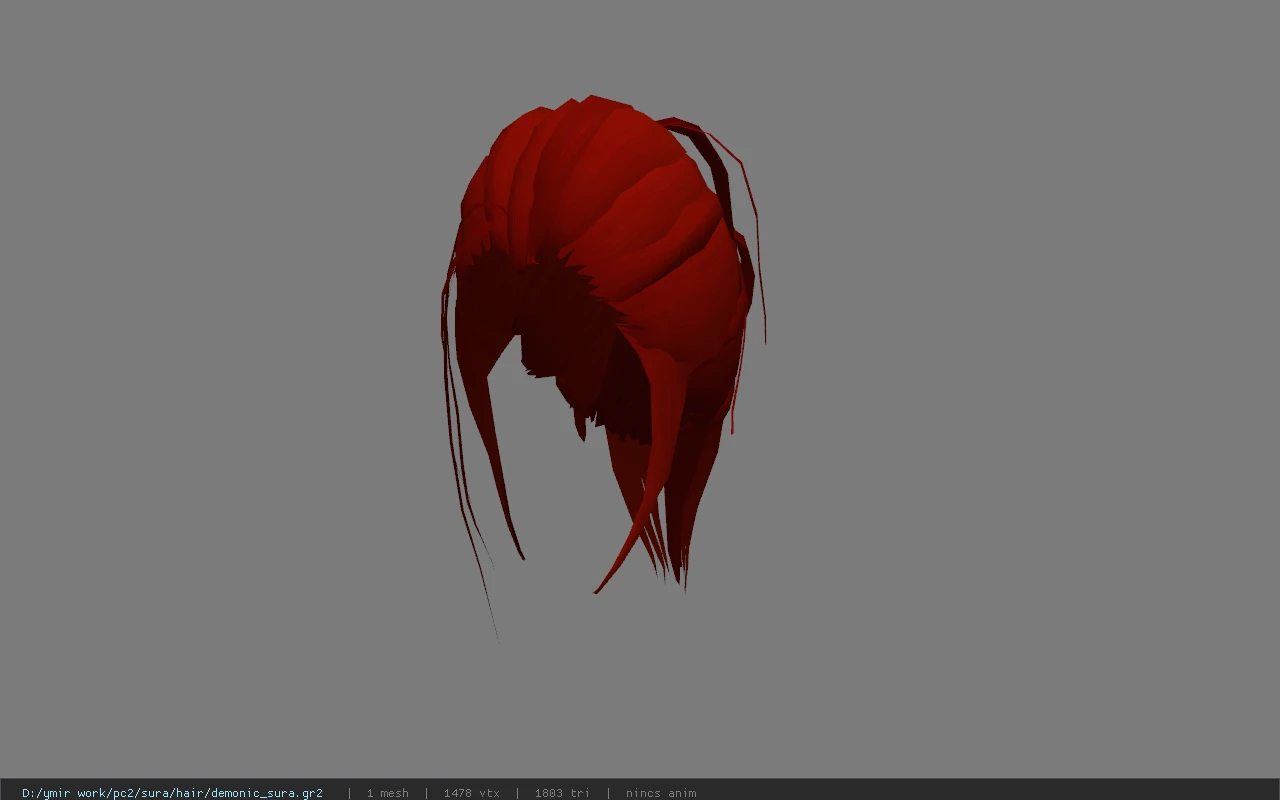Click the 'nincs anim' status entry
The width and height of the screenshot is (1280, 800).
click(661, 793)
